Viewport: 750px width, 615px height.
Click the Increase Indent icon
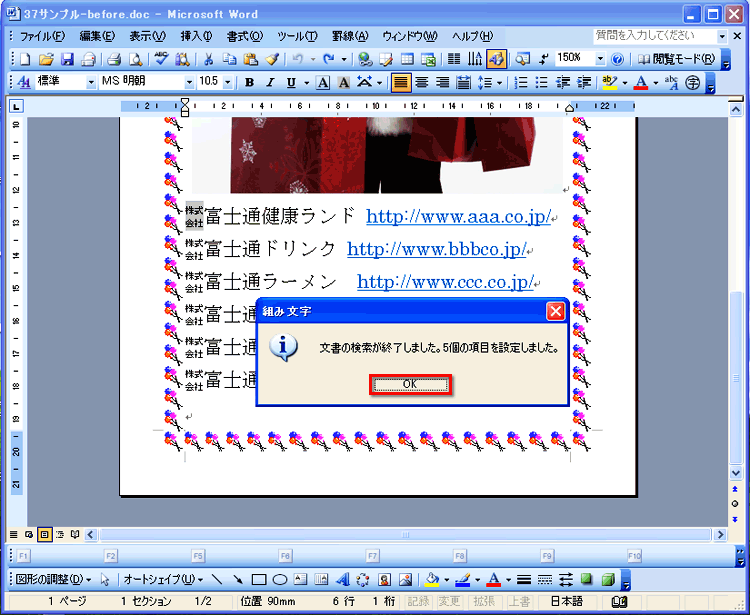(x=584, y=82)
